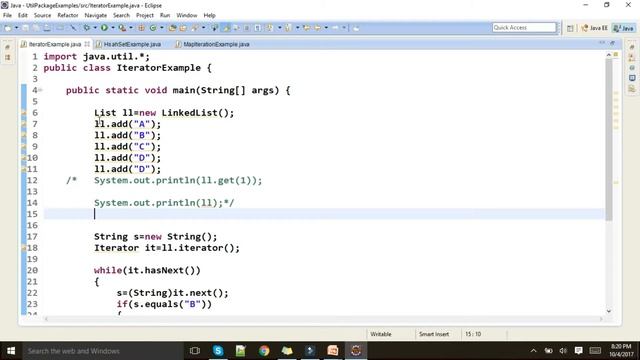The image size is (640, 360).
Task: Open Google Chrome from the taskbar
Action: coord(264,351)
